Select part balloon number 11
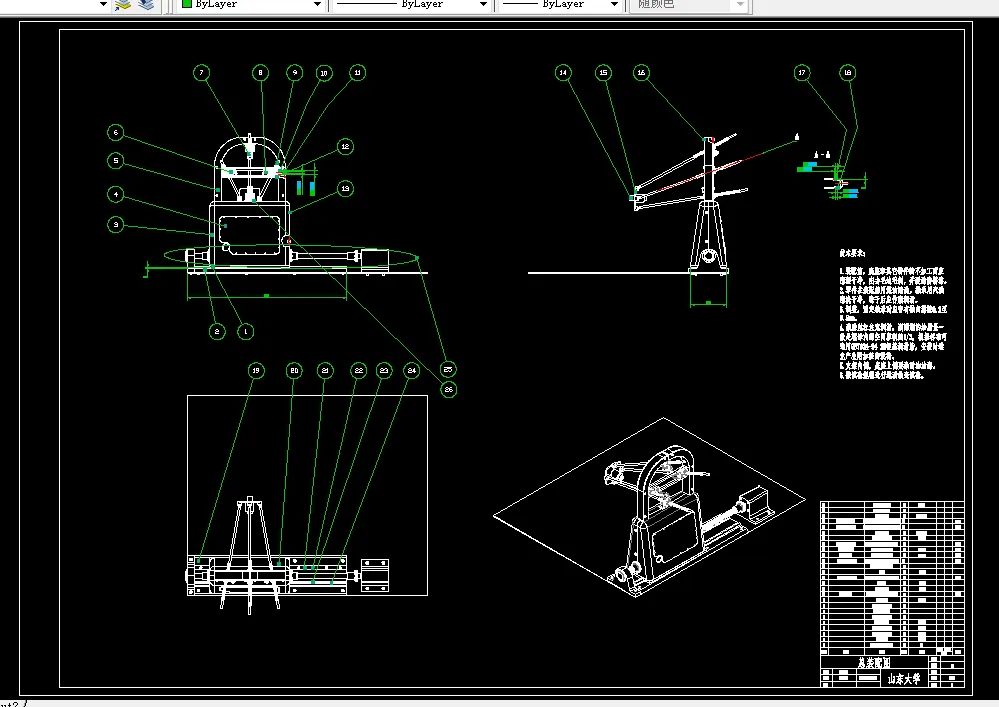This screenshot has width=999, height=707. pyautogui.click(x=357, y=73)
